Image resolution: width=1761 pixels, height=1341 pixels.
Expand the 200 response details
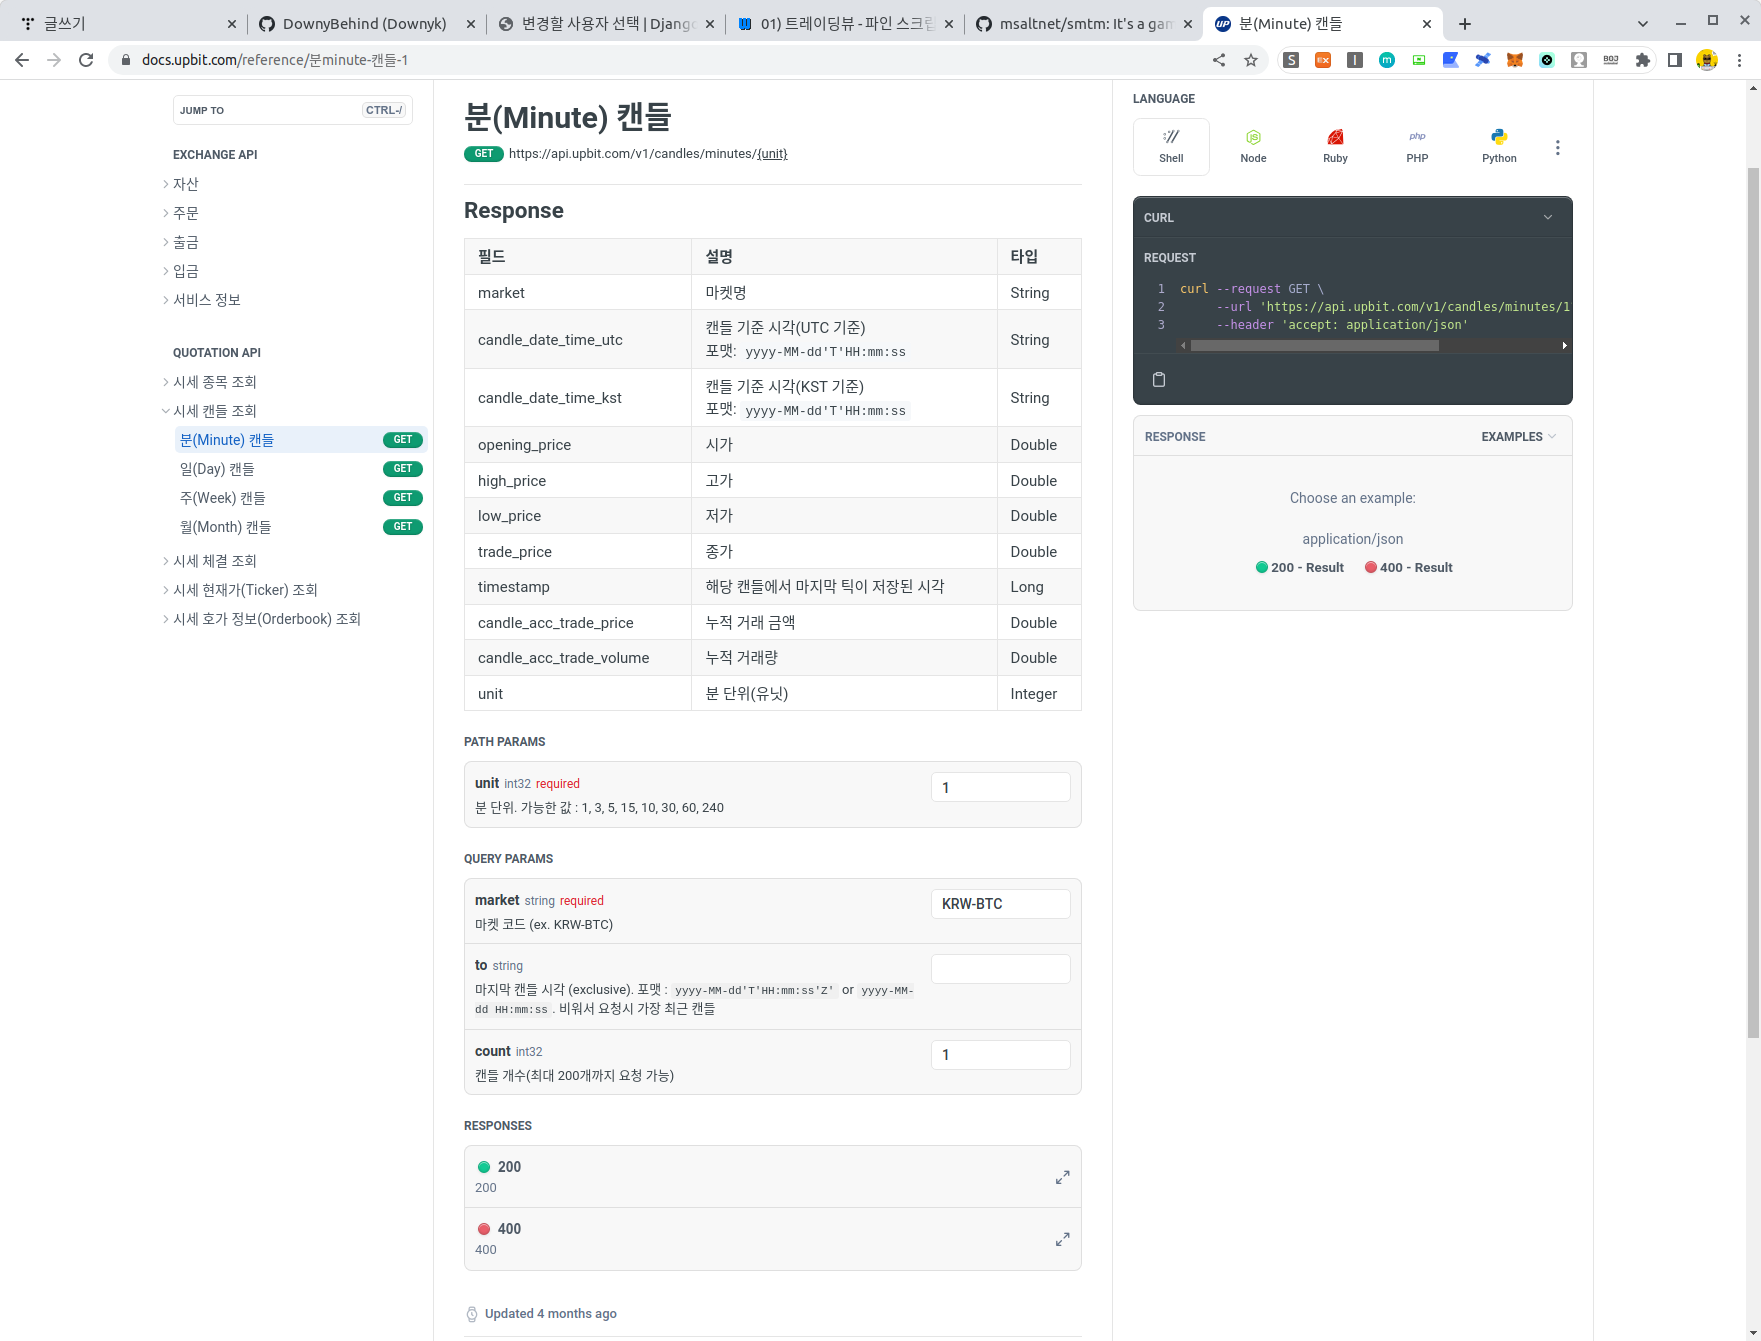click(x=1062, y=1177)
